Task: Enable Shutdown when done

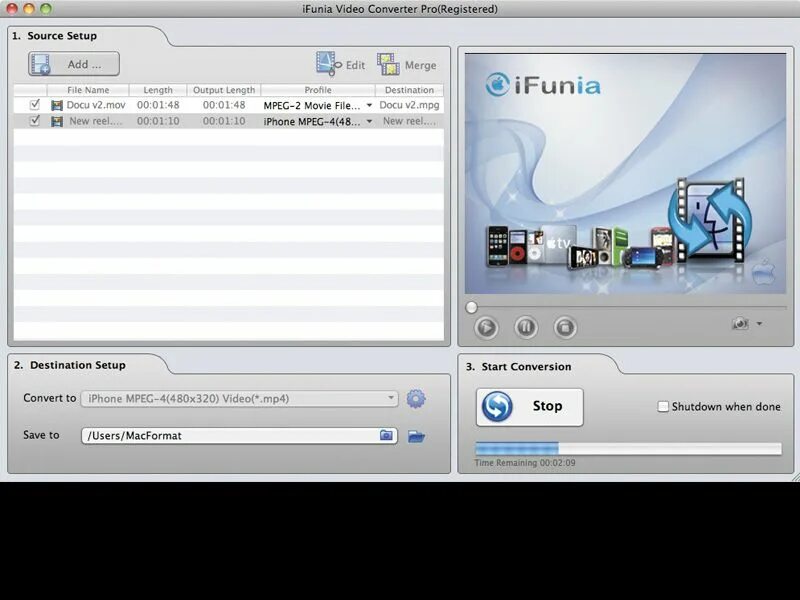Action: [x=663, y=407]
